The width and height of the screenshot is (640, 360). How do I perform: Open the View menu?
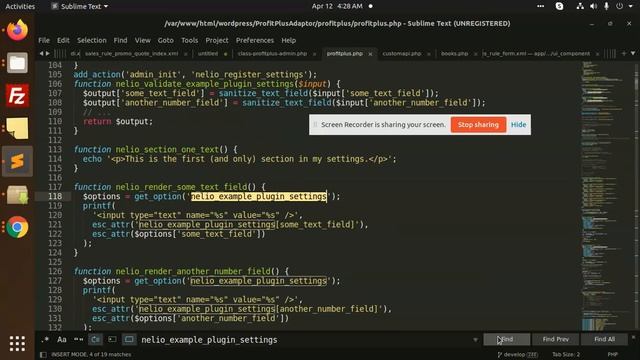[x=143, y=40]
